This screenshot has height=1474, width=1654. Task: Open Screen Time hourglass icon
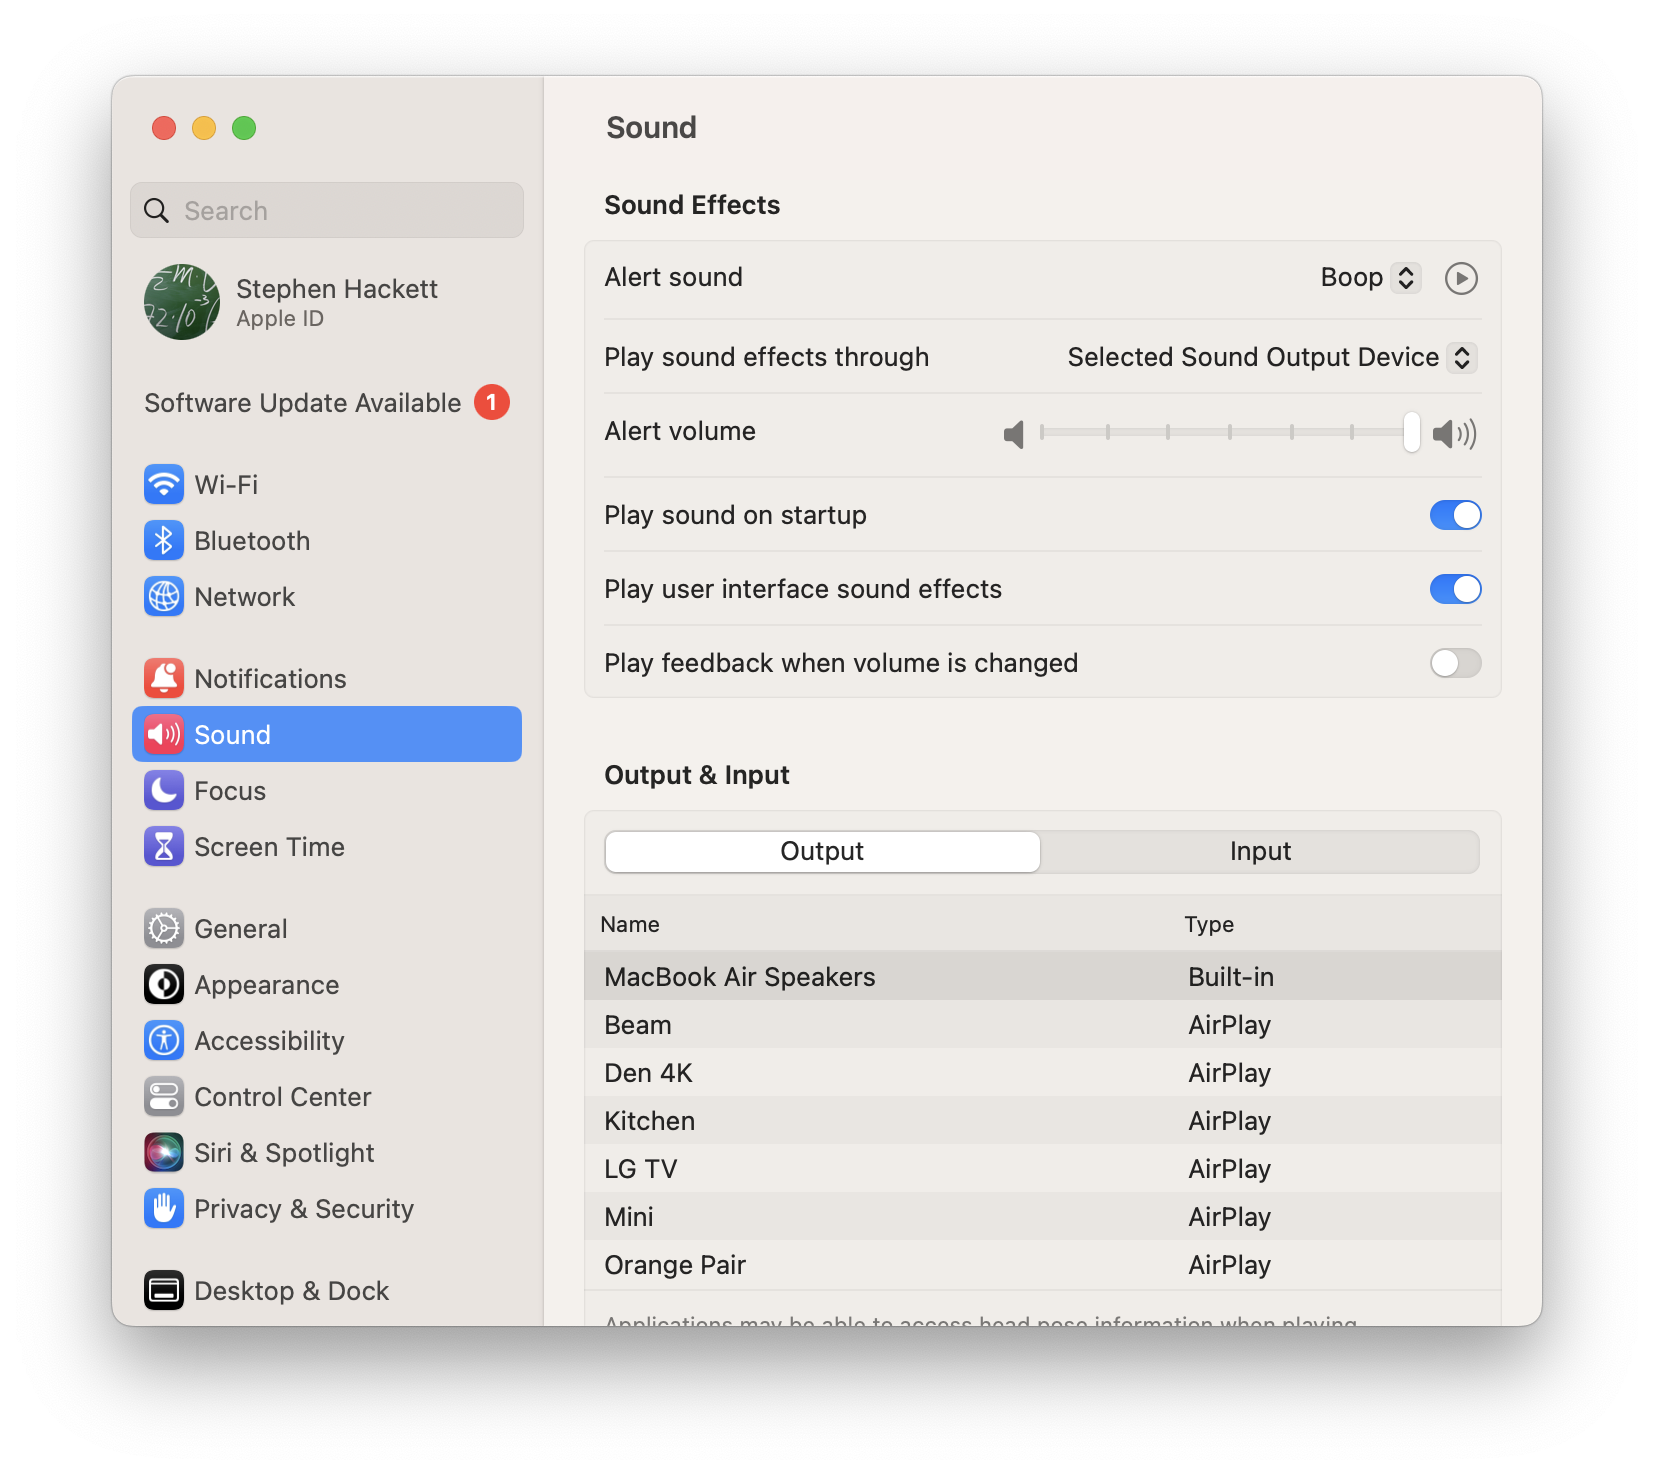[164, 847]
